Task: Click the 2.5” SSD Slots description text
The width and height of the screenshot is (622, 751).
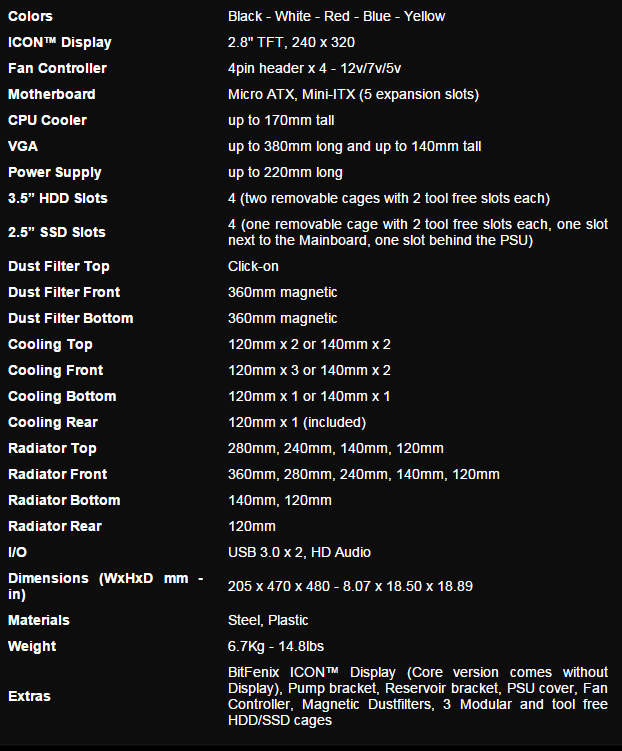Action: (x=418, y=232)
